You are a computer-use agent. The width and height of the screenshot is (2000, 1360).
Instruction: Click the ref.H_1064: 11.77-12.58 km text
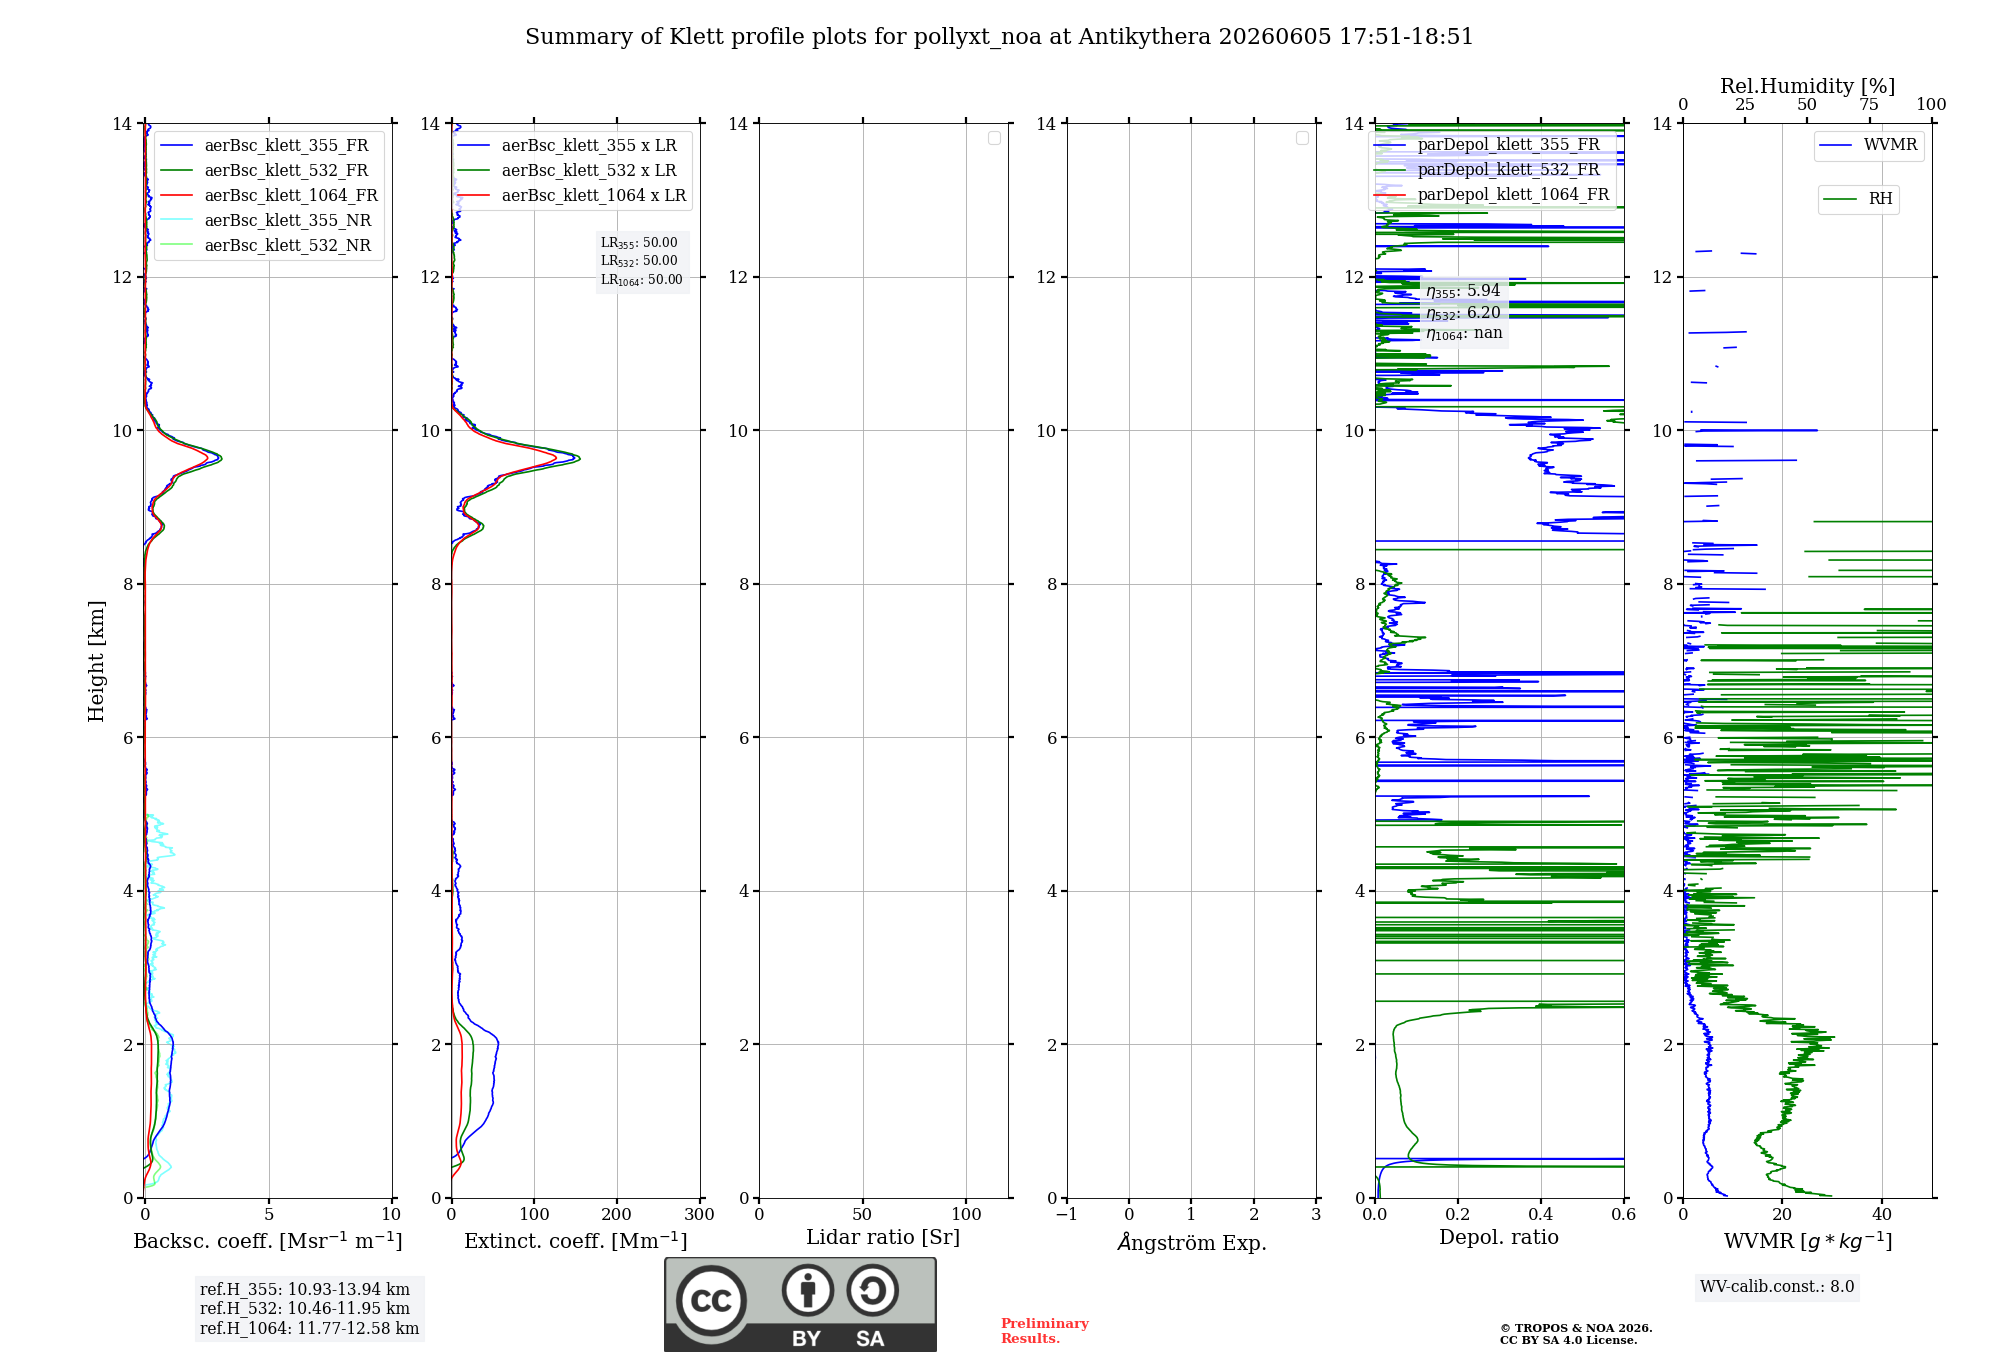coord(309,1329)
